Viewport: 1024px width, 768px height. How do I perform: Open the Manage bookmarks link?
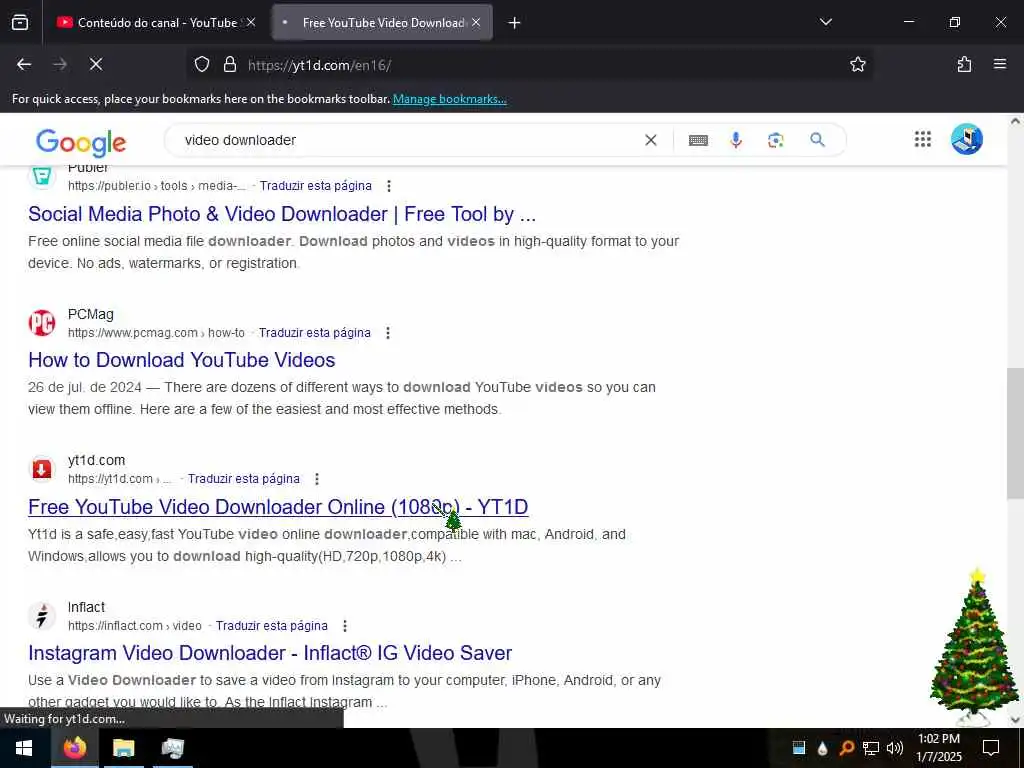pyautogui.click(x=449, y=99)
